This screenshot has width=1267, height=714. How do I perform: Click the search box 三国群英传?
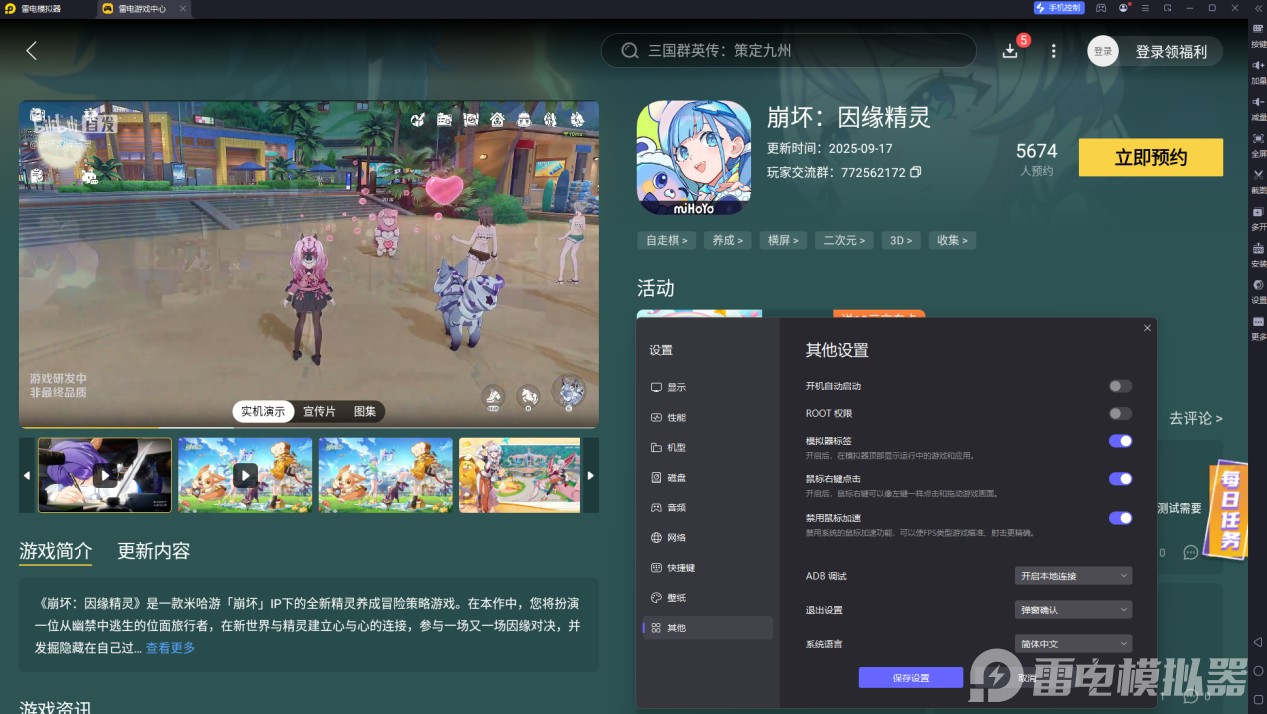click(788, 50)
